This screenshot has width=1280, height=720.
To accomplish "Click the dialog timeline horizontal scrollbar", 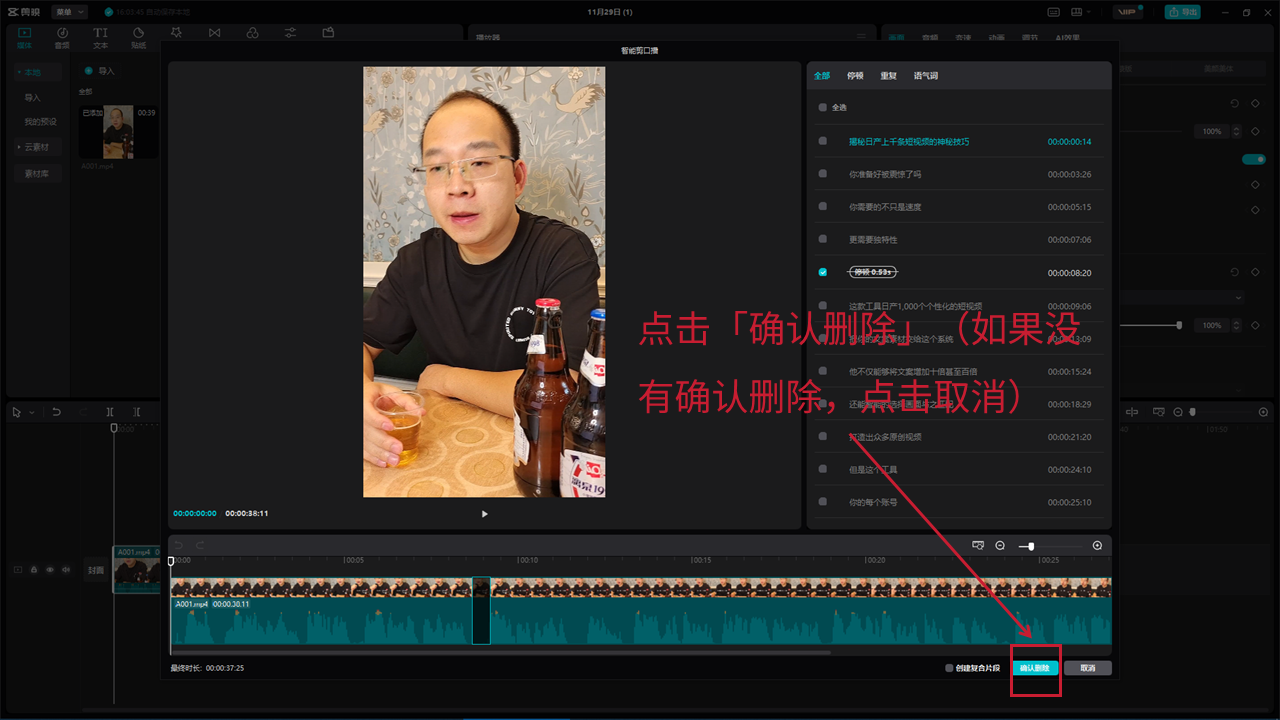I will pos(500,652).
